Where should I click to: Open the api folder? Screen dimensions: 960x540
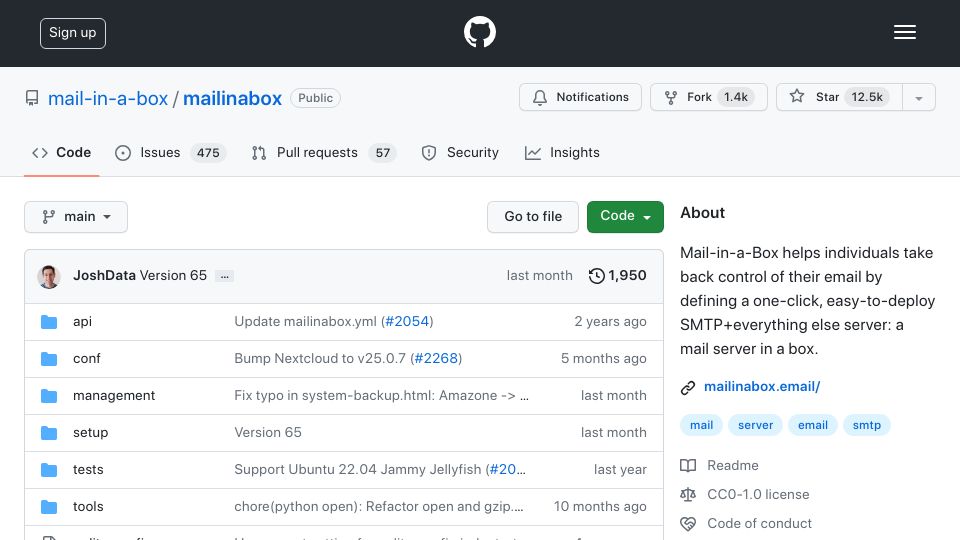click(82, 321)
